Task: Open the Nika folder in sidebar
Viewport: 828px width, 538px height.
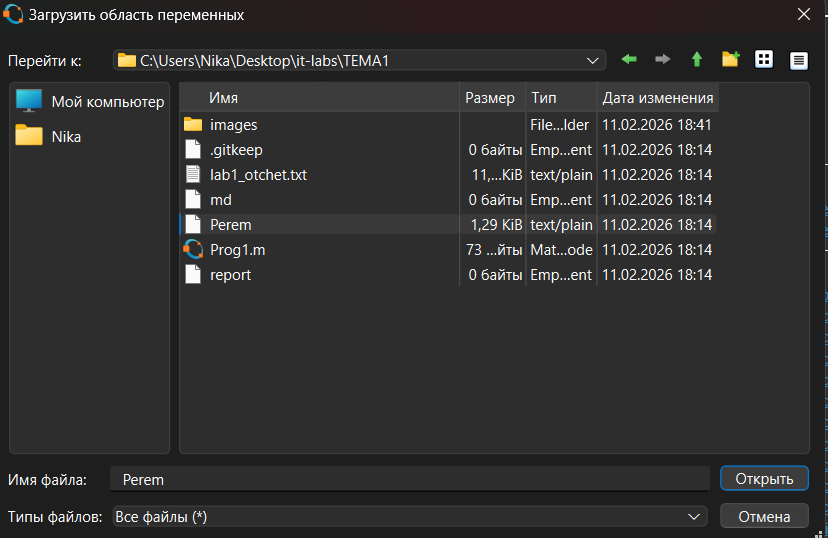Action: [66, 136]
